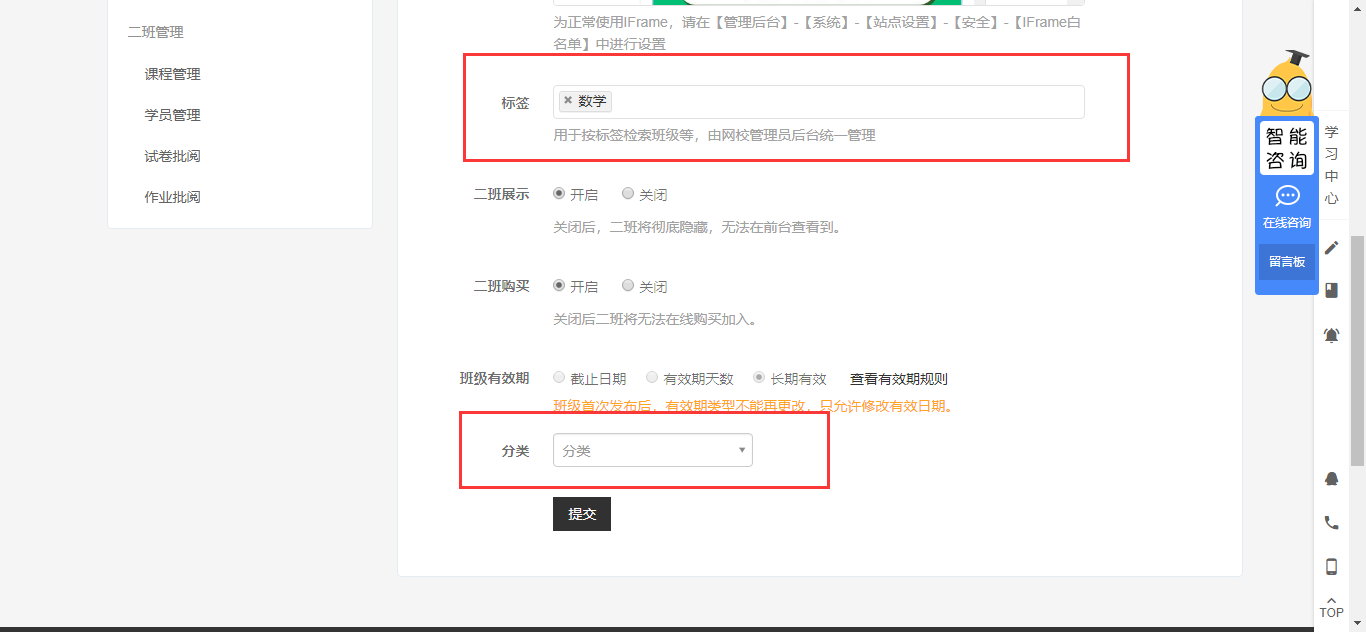The image size is (1366, 632).
Task: Open the 分类 dropdown
Action: pyautogui.click(x=652, y=450)
